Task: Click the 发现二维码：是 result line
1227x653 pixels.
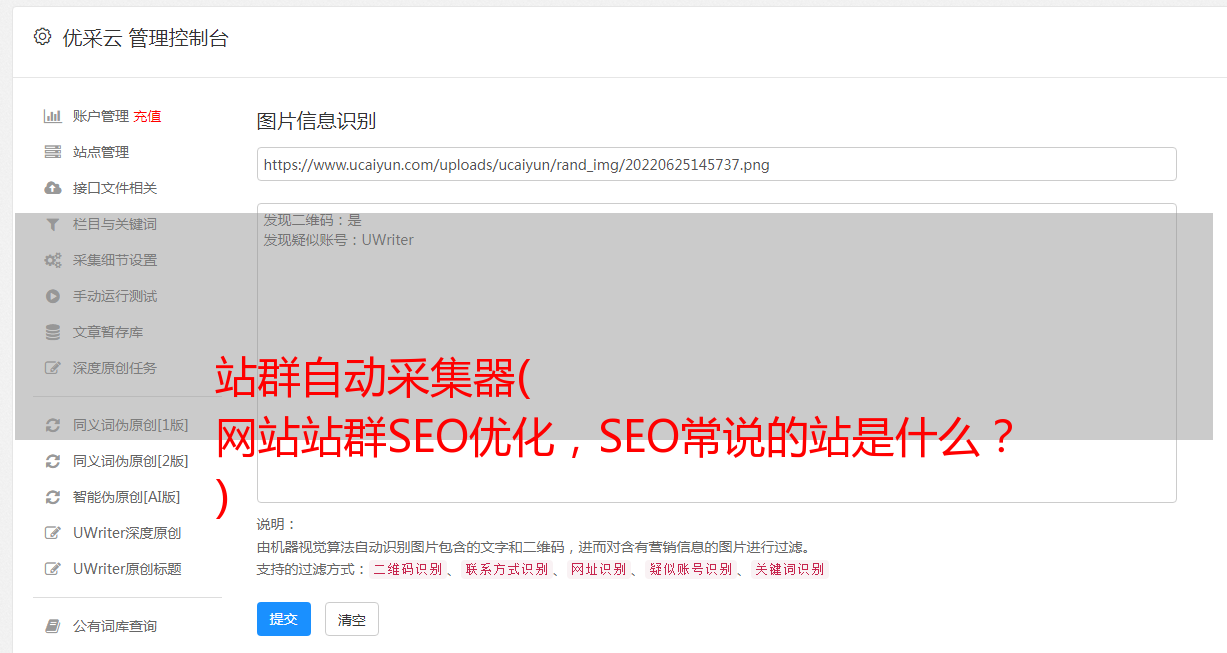Action: pos(313,220)
